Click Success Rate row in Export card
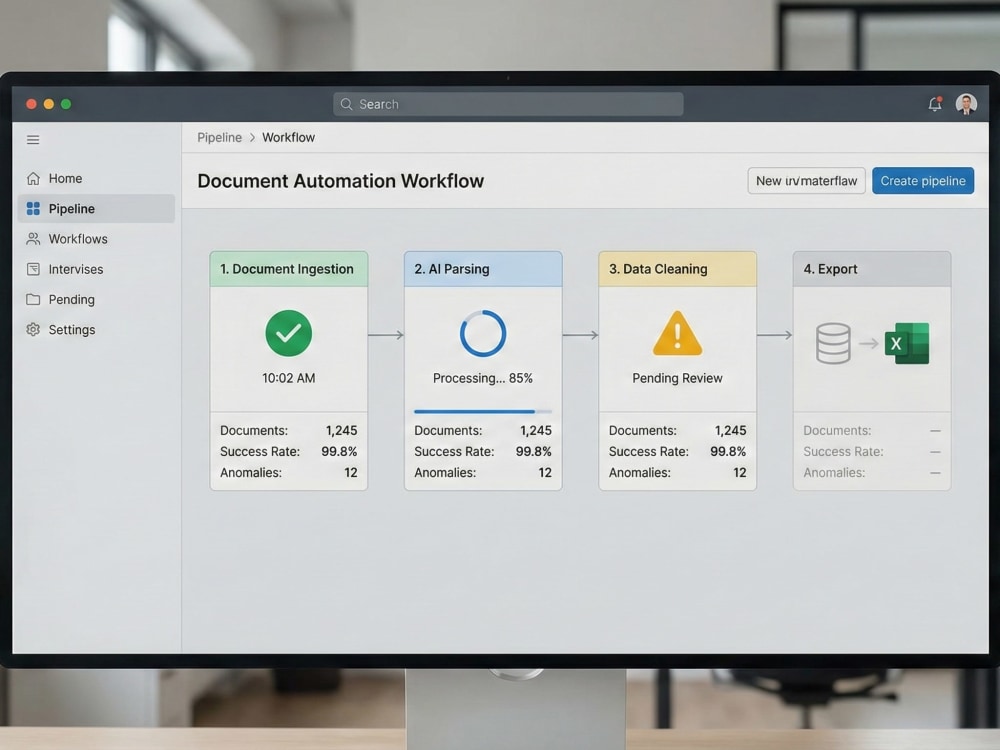This screenshot has width=1000, height=750. (872, 452)
